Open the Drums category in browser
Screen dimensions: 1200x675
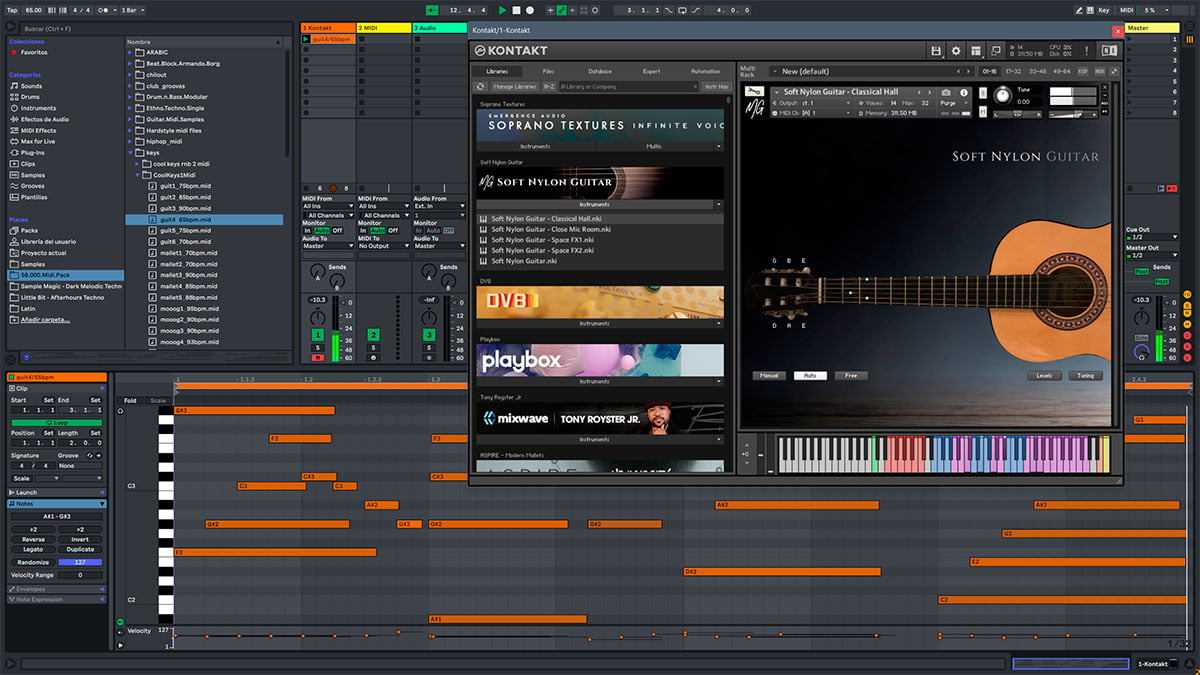[28, 97]
